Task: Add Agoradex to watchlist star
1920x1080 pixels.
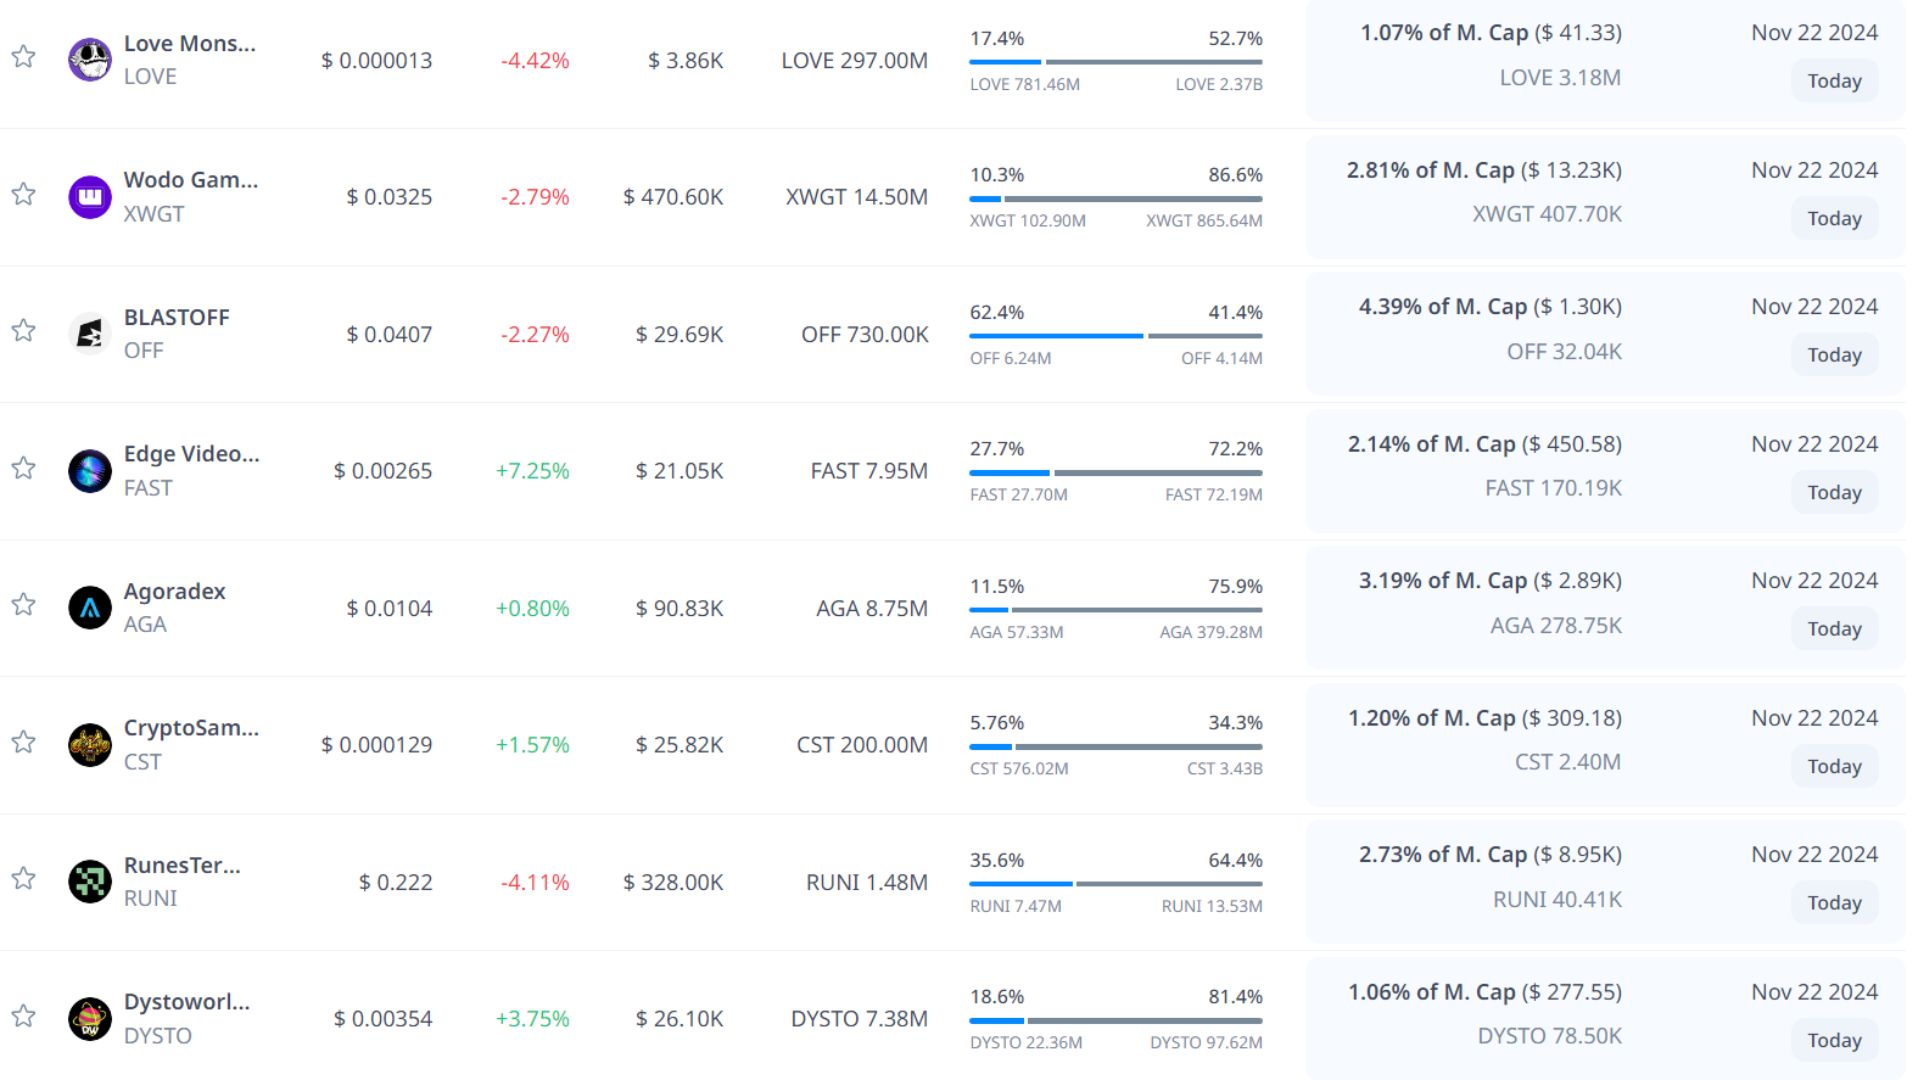Action: pos(24,604)
